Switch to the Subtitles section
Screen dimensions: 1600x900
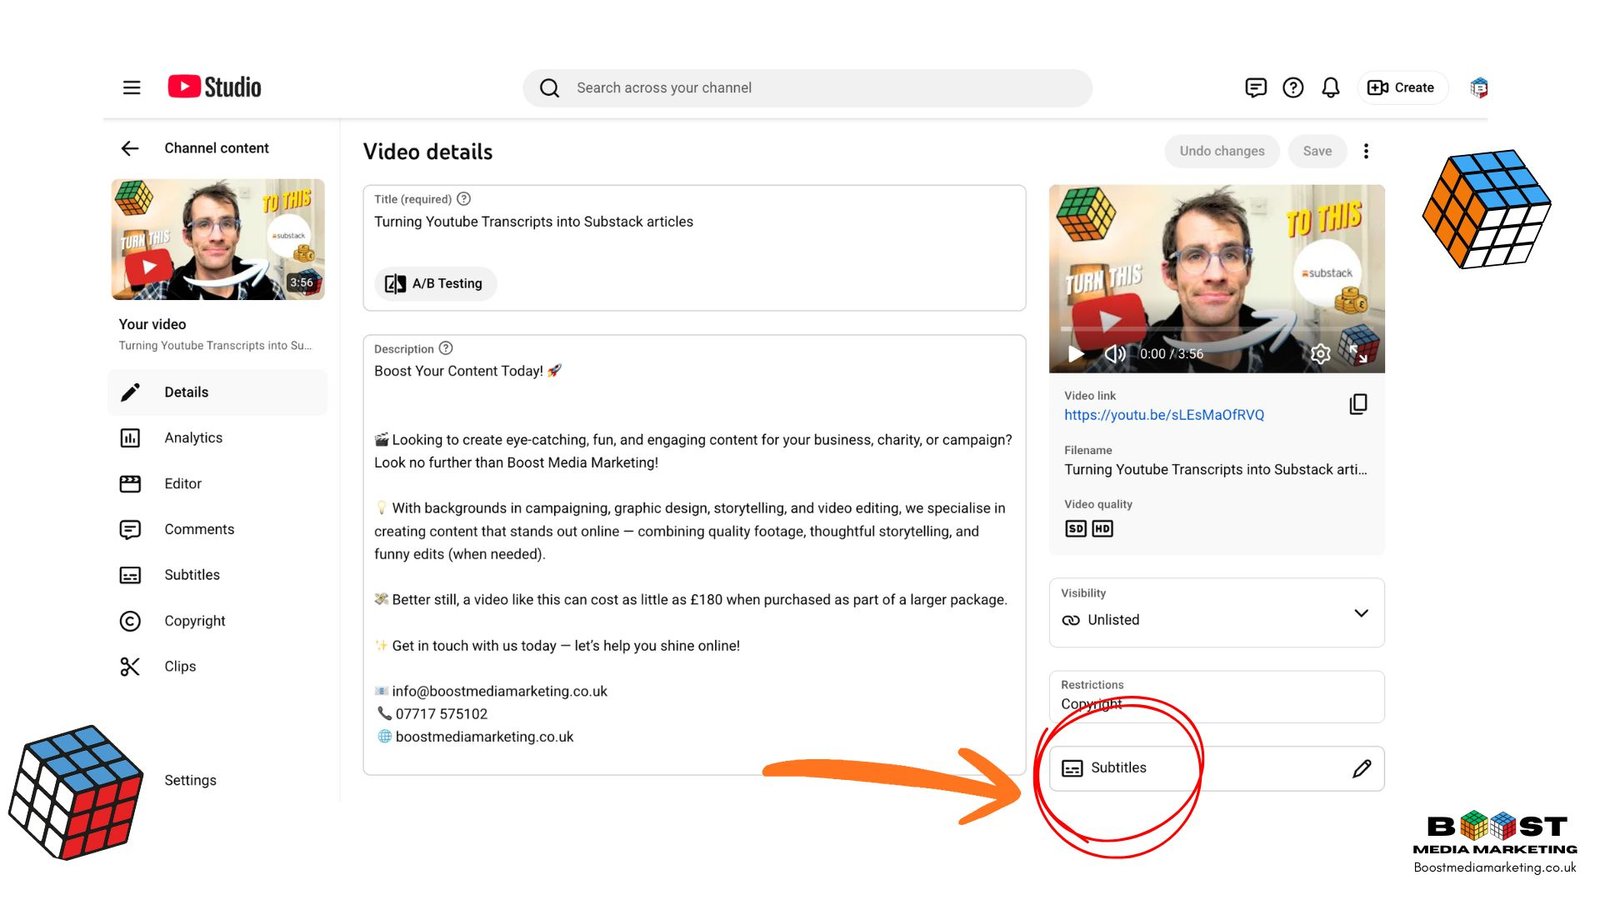pos(192,574)
